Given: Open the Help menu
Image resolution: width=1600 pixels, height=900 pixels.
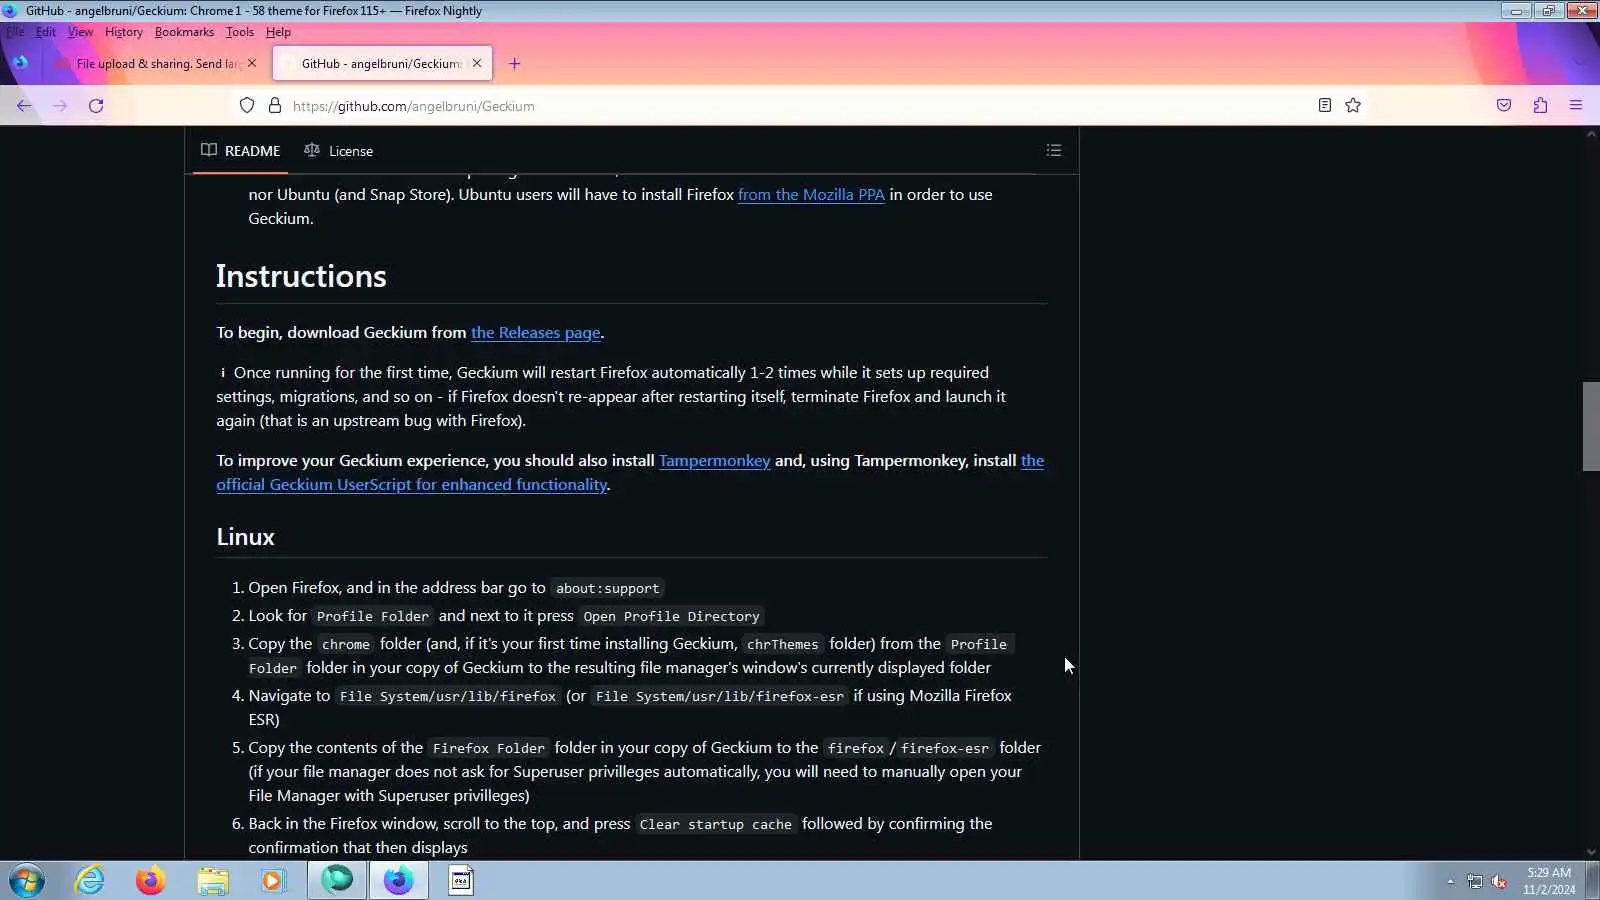Looking at the screenshot, I should (x=278, y=32).
